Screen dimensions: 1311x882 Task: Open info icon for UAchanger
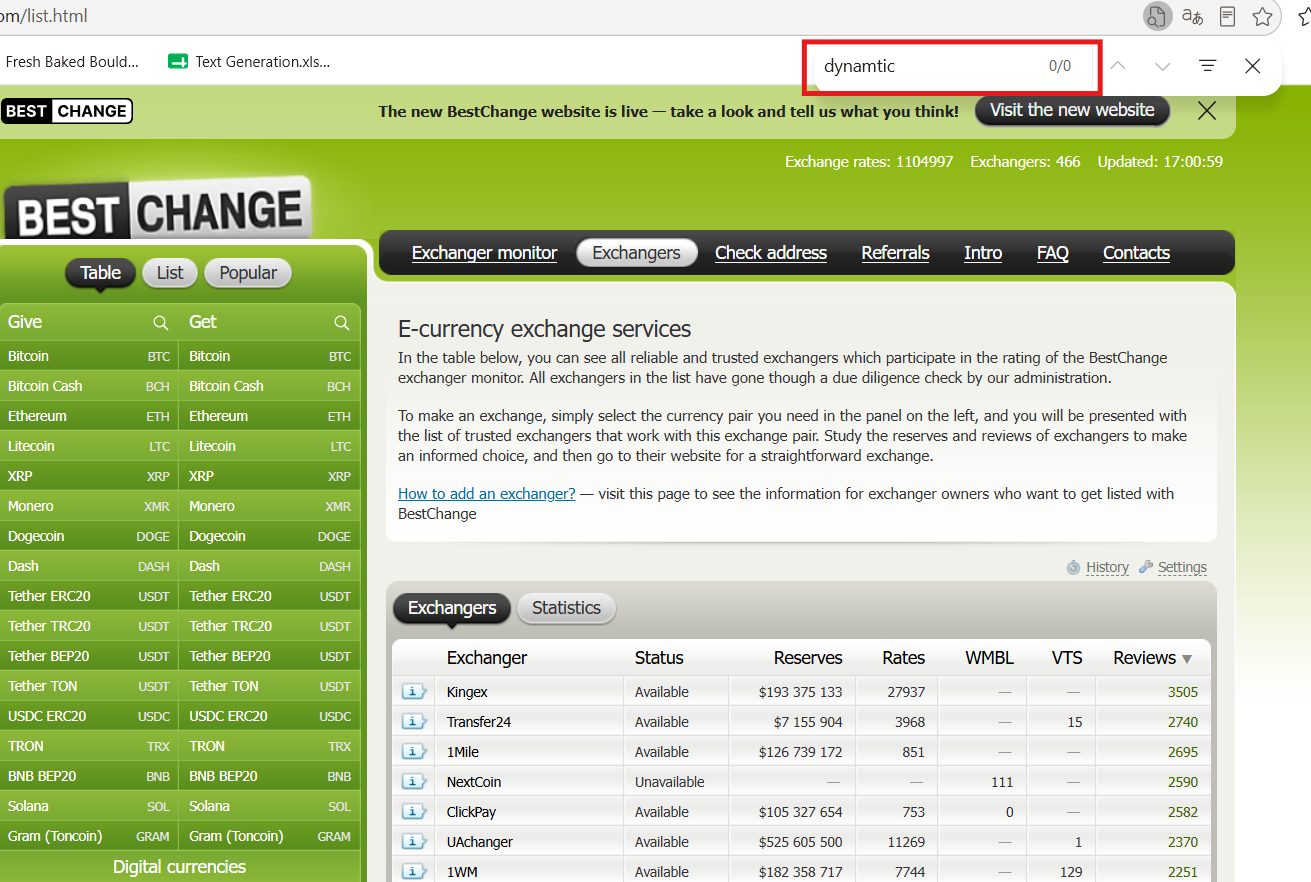click(x=414, y=842)
